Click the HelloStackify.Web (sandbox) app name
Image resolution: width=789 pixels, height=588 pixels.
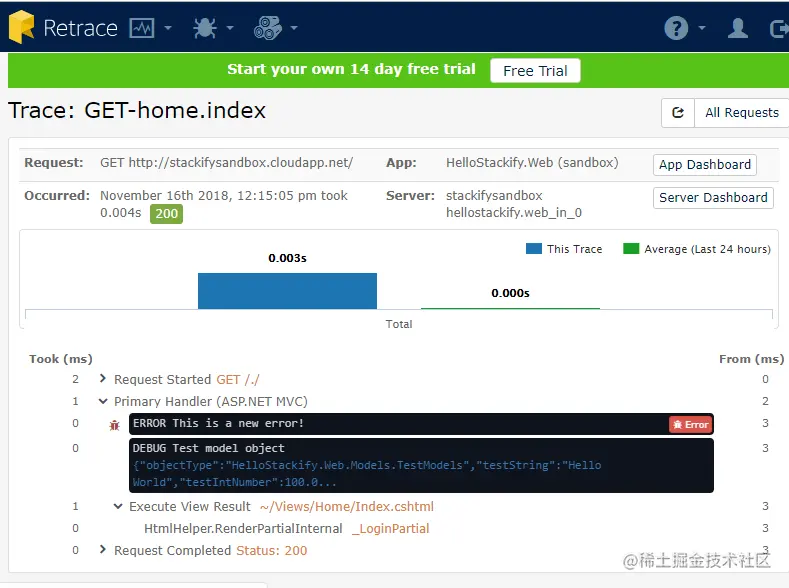click(532, 163)
